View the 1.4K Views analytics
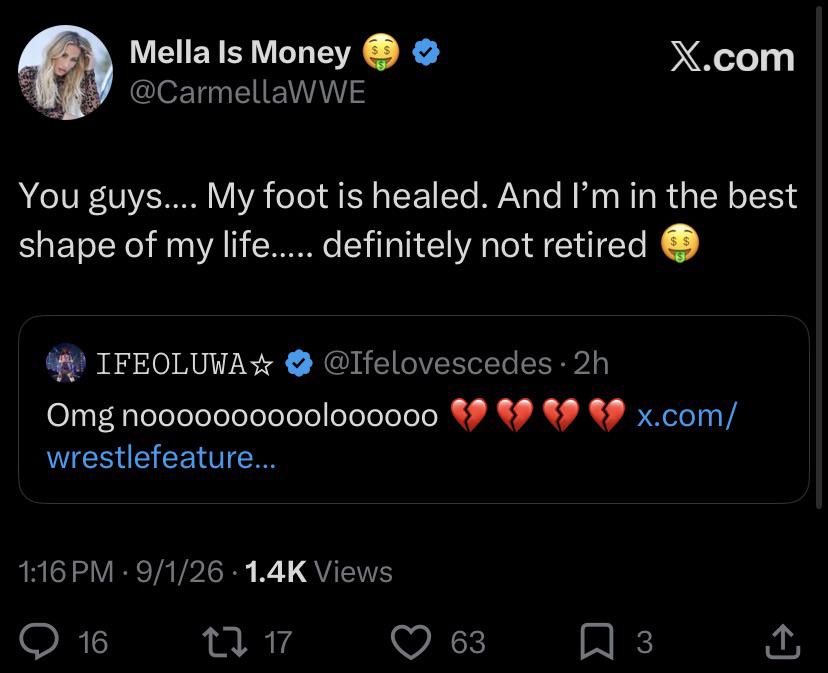This screenshot has height=673, width=828. point(319,572)
